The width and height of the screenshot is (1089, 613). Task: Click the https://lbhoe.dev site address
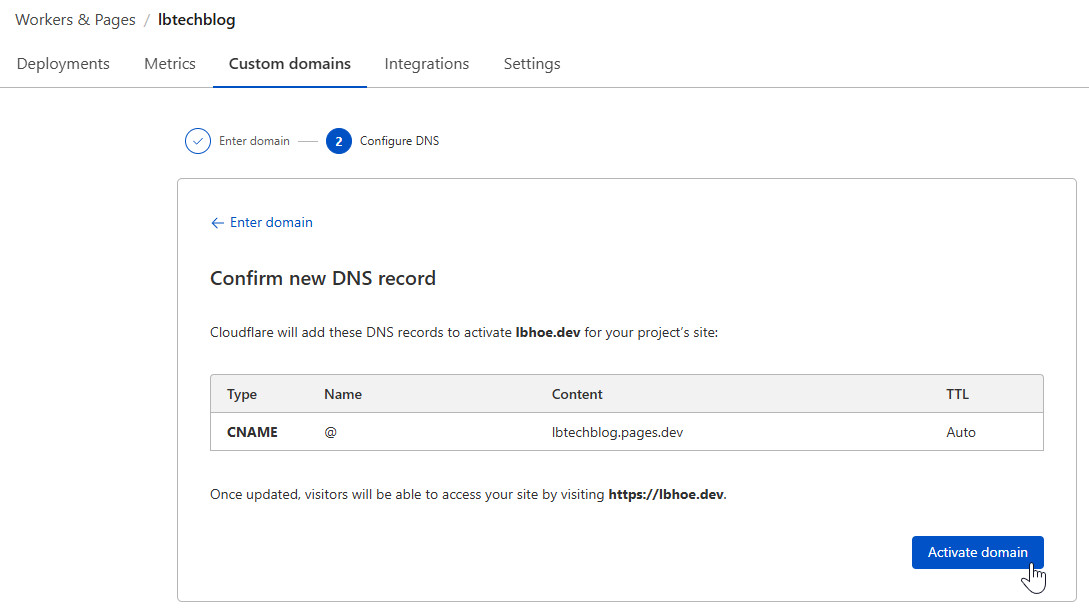666,494
